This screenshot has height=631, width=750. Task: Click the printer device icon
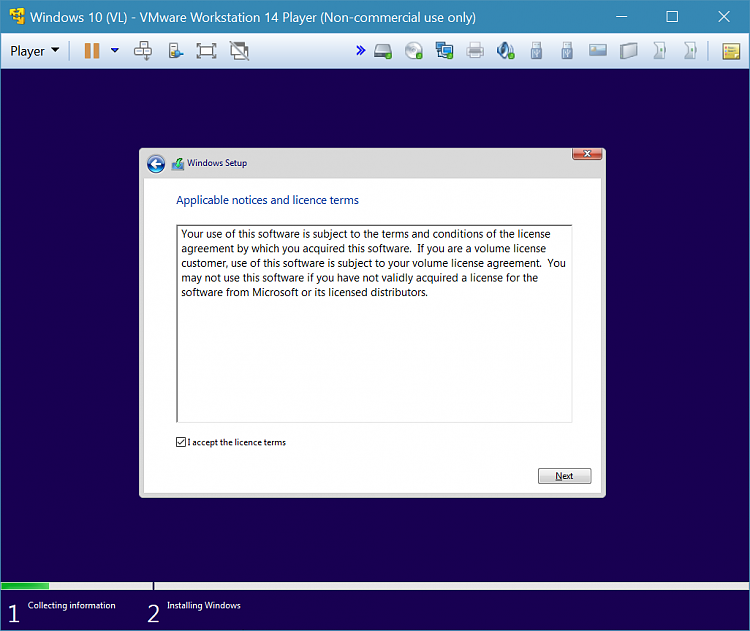point(475,51)
